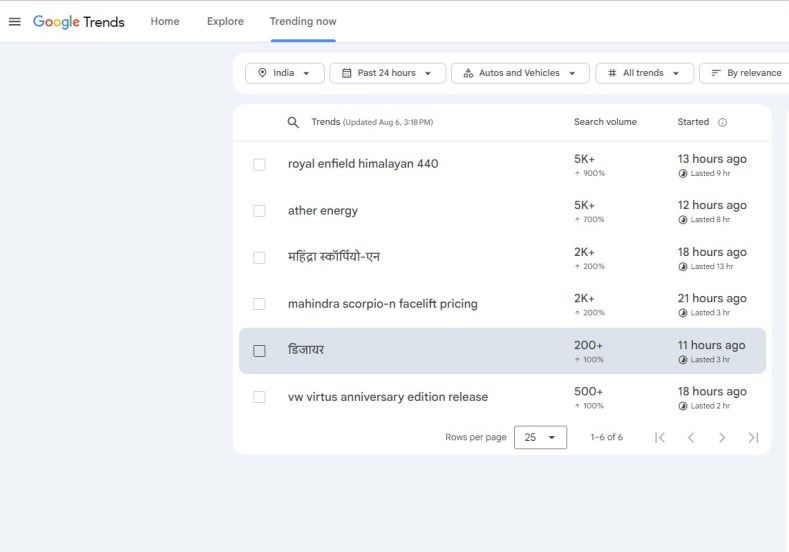Image resolution: width=789 pixels, height=552 pixels.
Task: Click the Search volume column header
Action: point(605,122)
